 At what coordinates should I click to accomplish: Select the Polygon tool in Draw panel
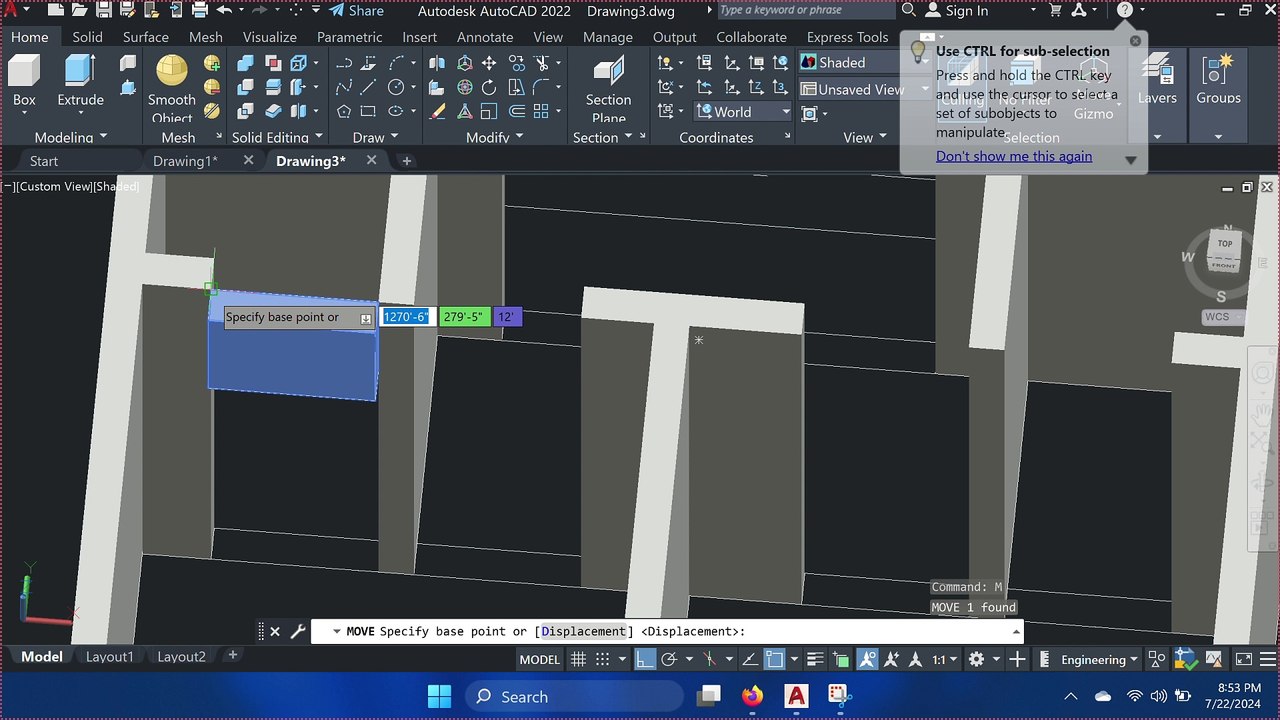344,112
